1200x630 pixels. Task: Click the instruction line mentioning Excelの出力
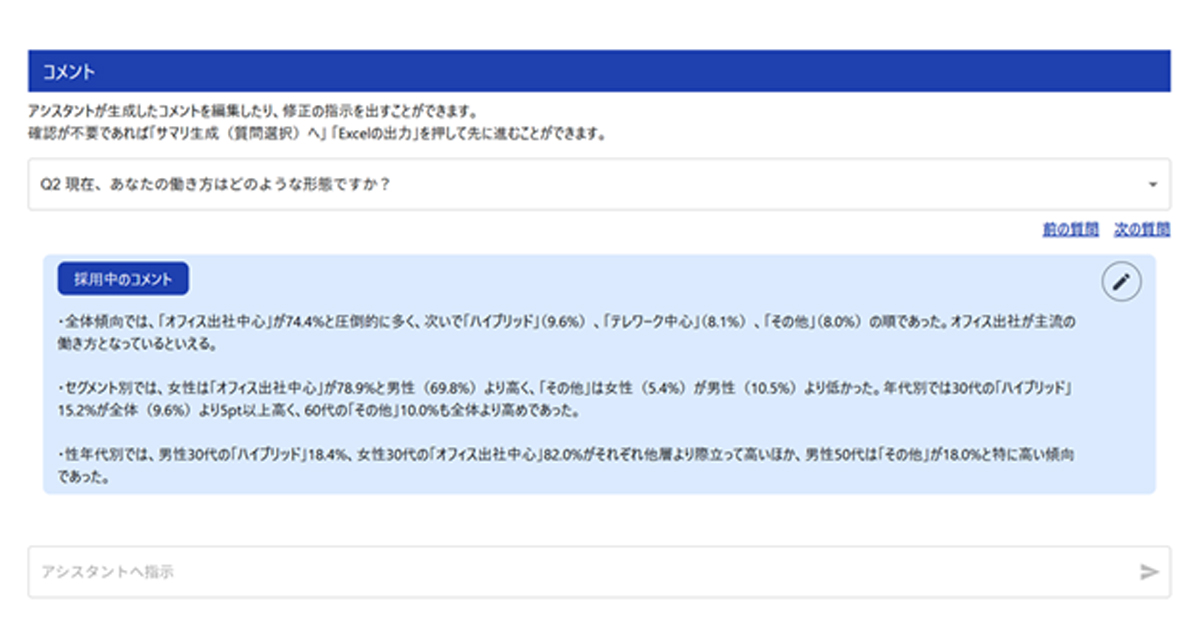pyautogui.click(x=317, y=133)
